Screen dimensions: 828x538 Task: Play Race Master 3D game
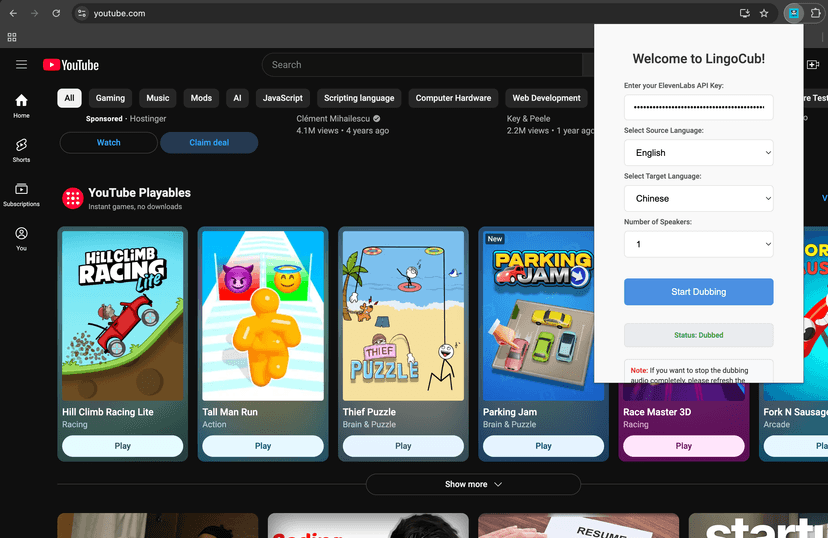[684, 446]
